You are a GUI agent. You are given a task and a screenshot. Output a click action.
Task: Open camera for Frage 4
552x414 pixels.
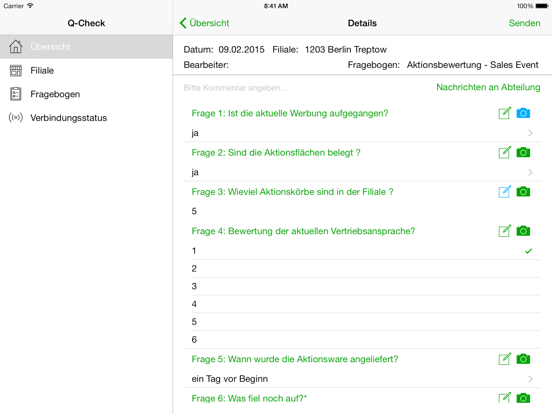[523, 231]
